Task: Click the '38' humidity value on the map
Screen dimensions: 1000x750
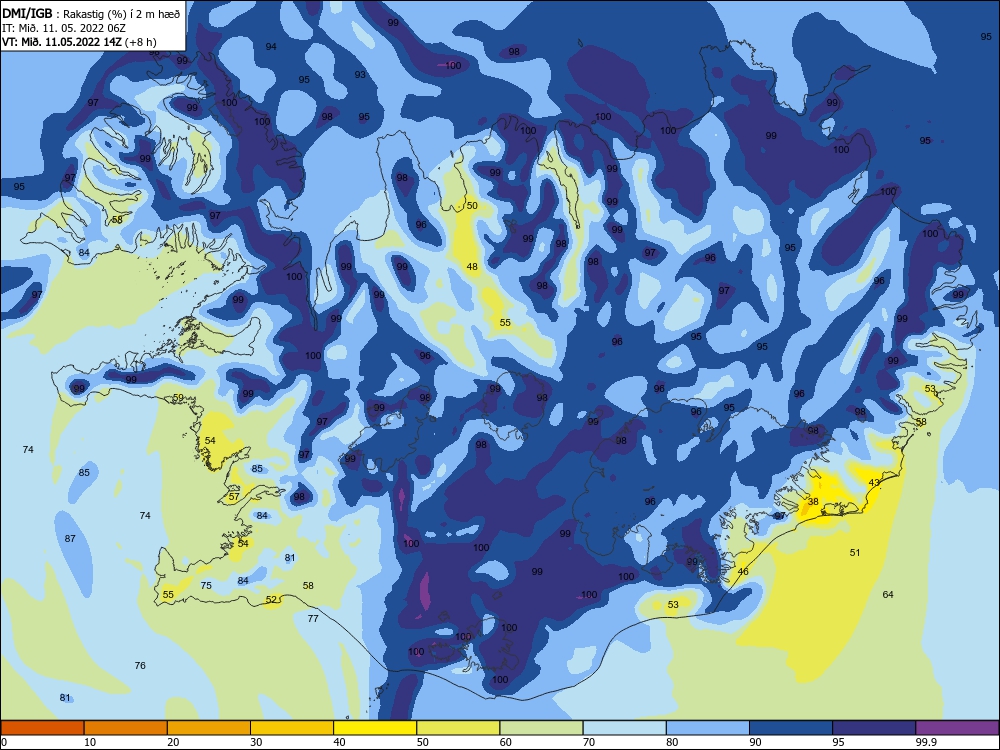Action: click(812, 501)
